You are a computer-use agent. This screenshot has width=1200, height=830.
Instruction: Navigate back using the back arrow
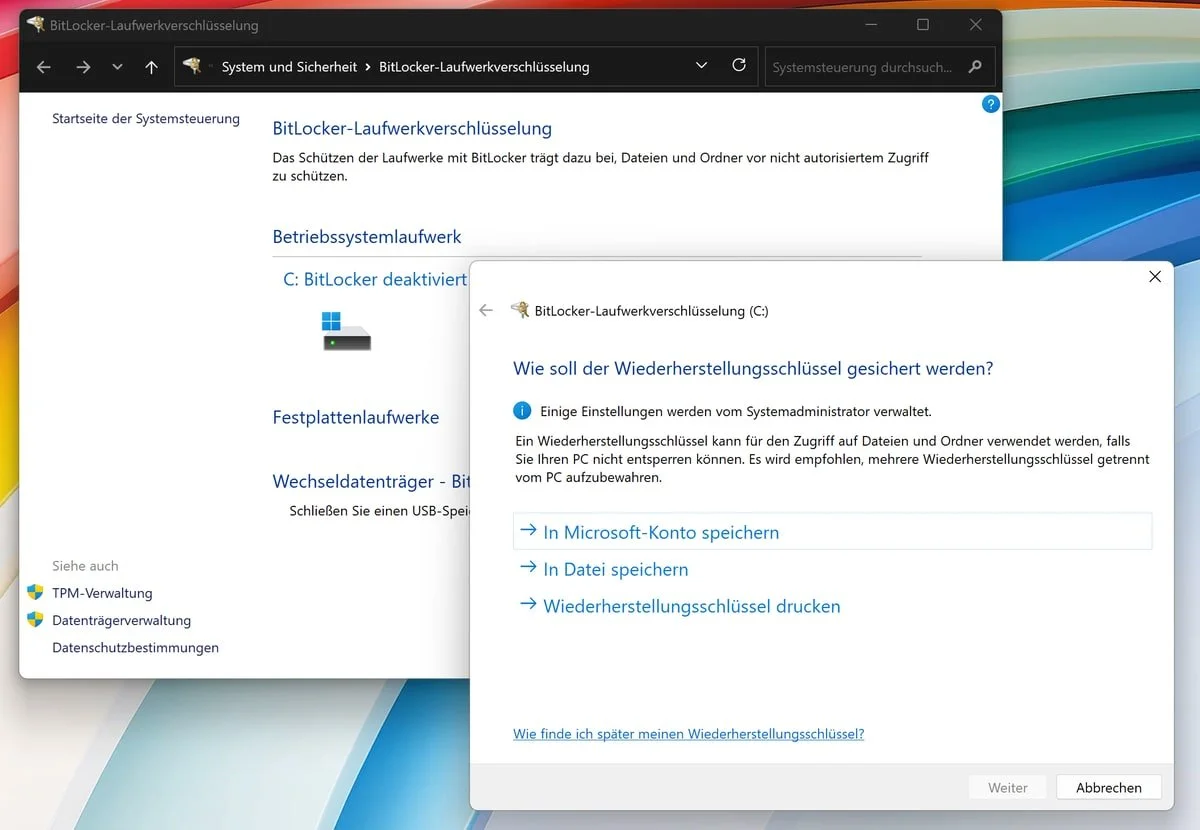[x=43, y=67]
